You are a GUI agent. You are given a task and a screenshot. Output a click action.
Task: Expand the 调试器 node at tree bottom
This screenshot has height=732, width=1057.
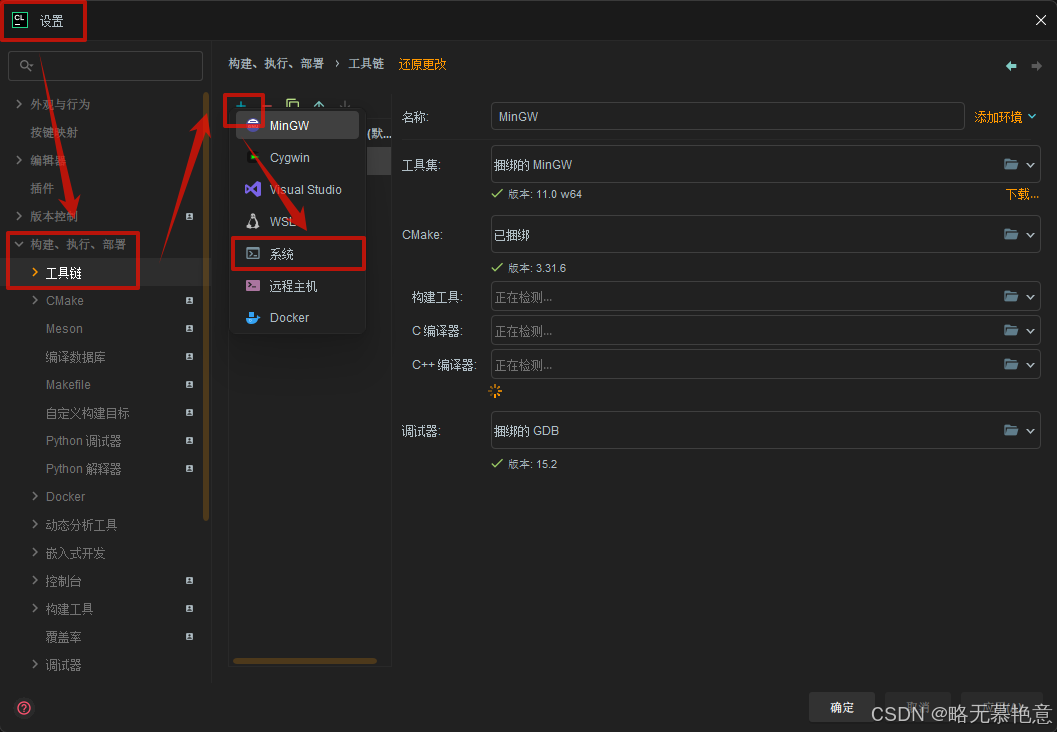point(35,665)
